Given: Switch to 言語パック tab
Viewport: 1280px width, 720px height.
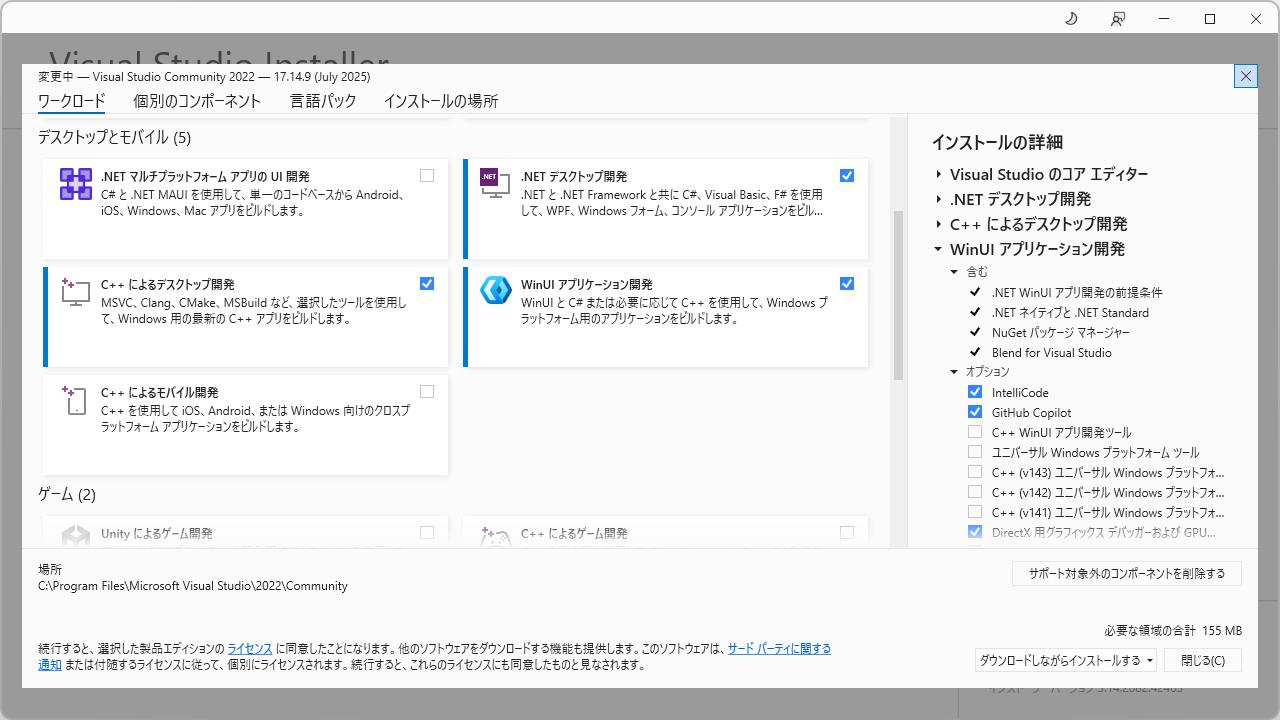Looking at the screenshot, I should (323, 101).
